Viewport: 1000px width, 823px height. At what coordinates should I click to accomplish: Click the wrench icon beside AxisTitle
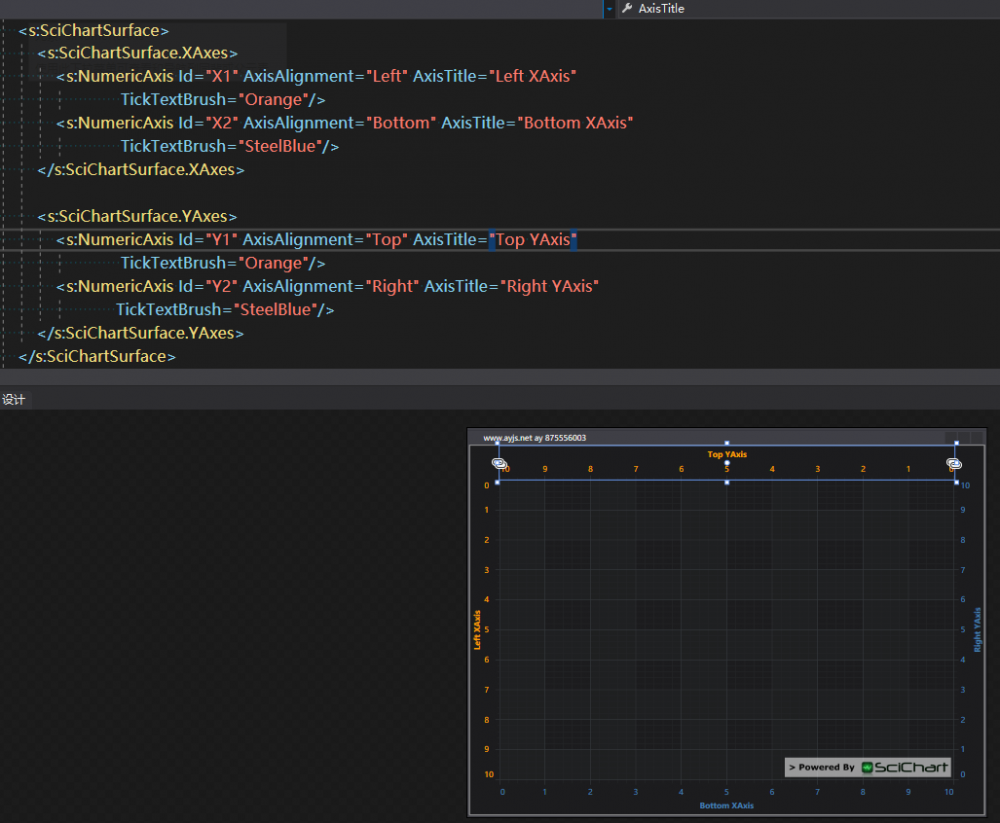click(627, 8)
